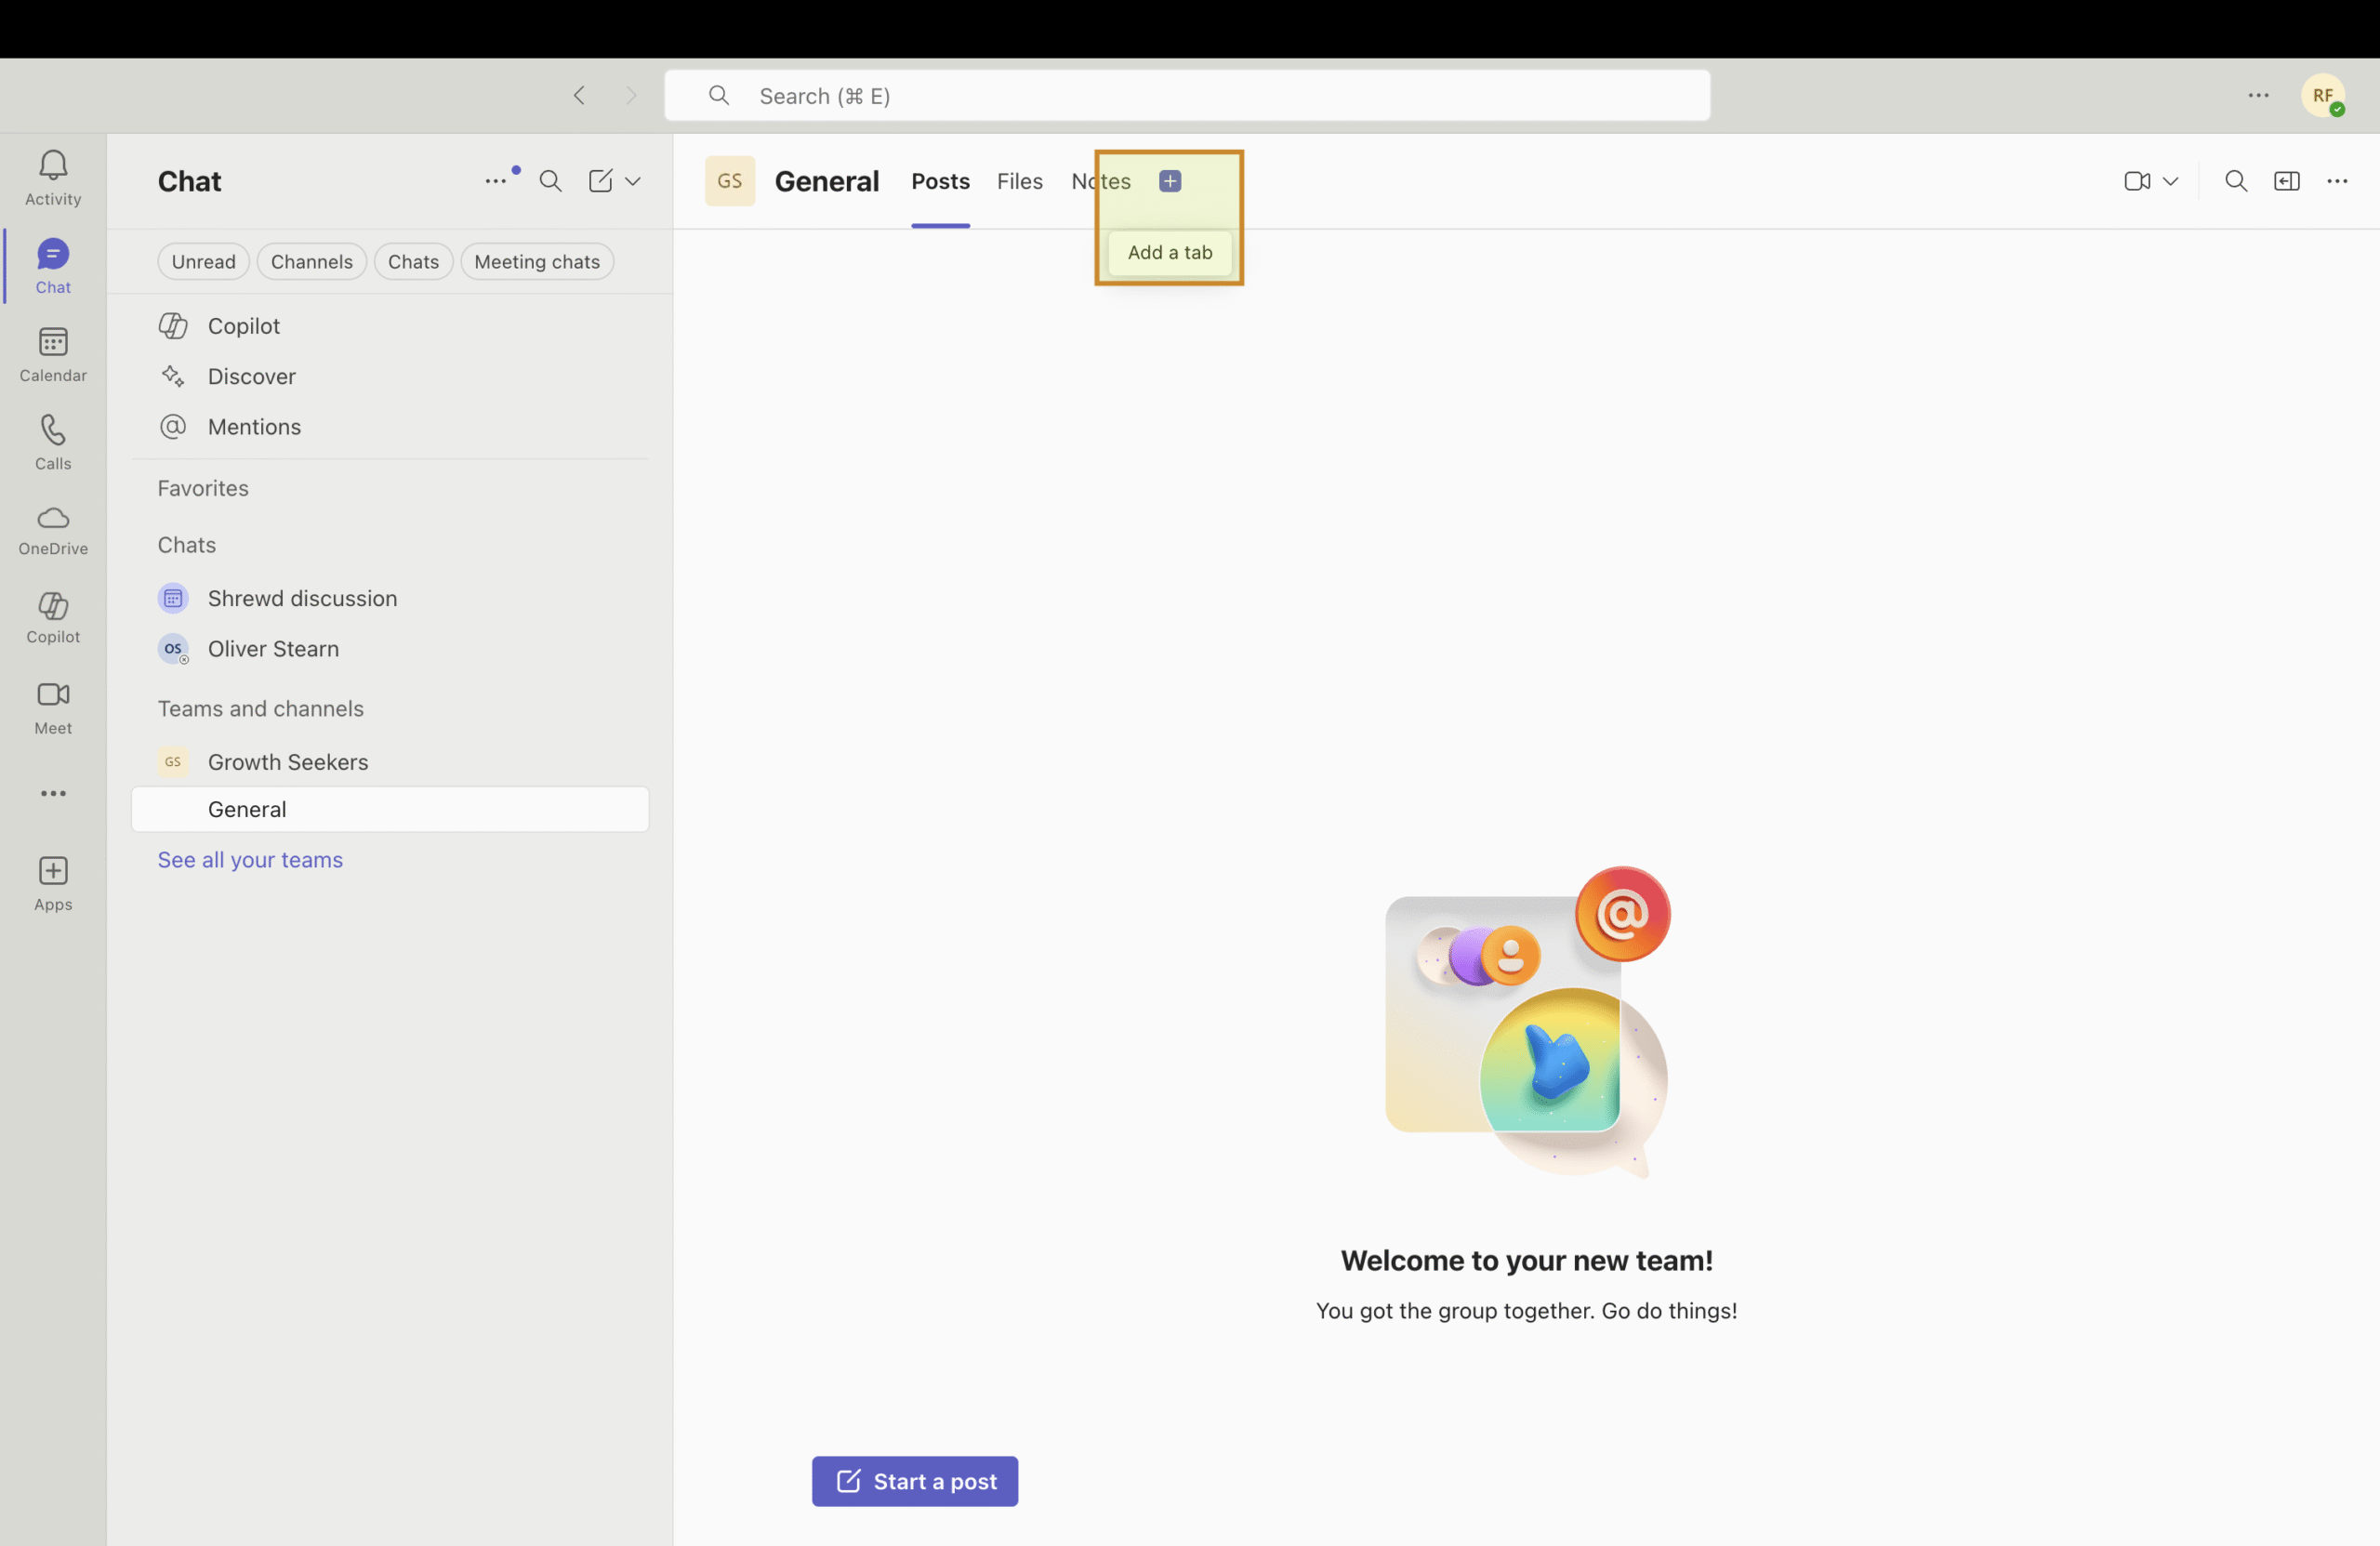Expand the new chat dropdown chevron
The height and width of the screenshot is (1546, 2380).
pos(633,181)
